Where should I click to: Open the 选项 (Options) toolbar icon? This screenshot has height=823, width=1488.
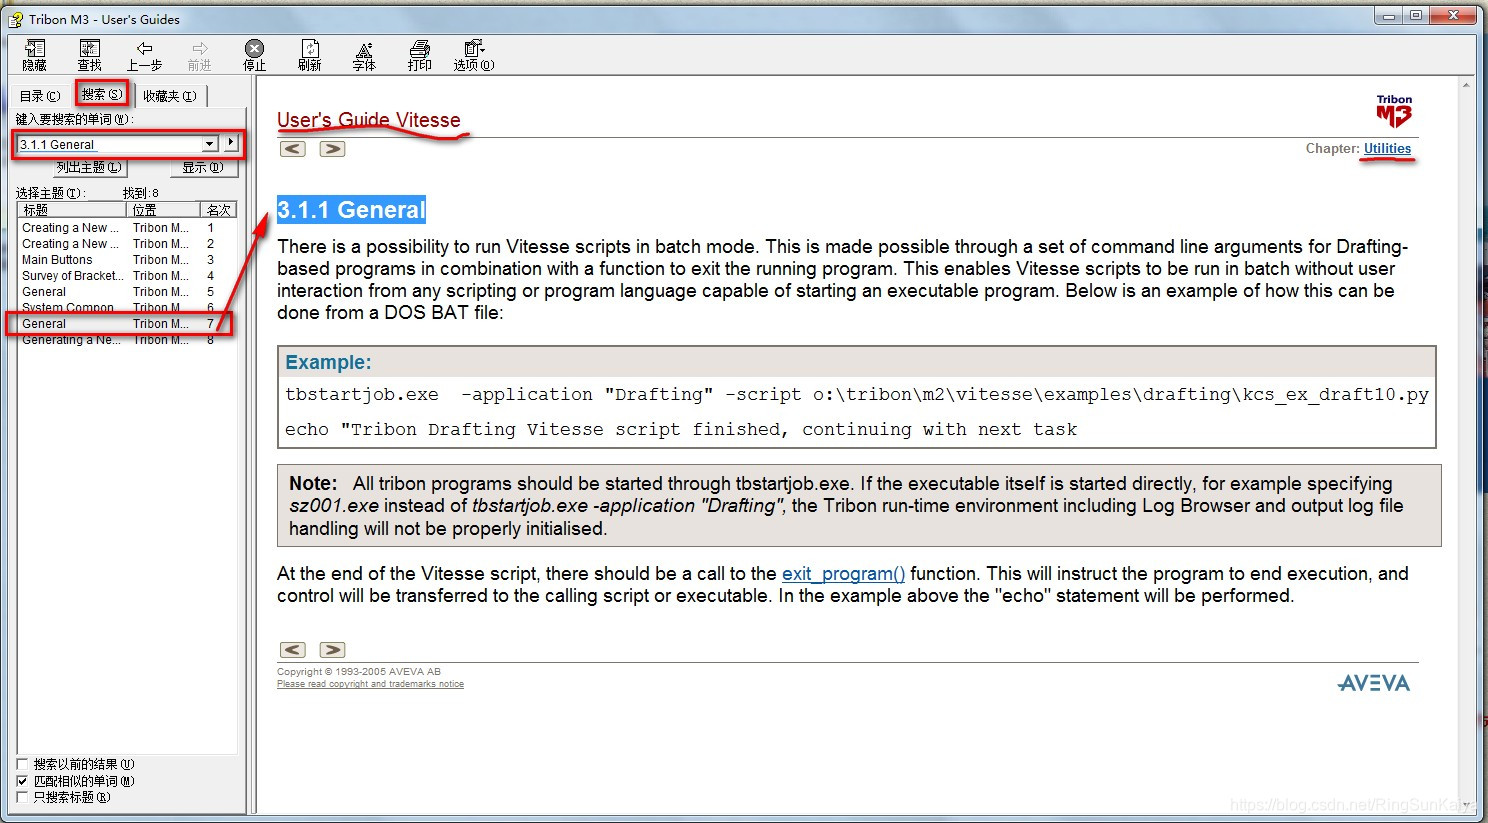click(474, 55)
